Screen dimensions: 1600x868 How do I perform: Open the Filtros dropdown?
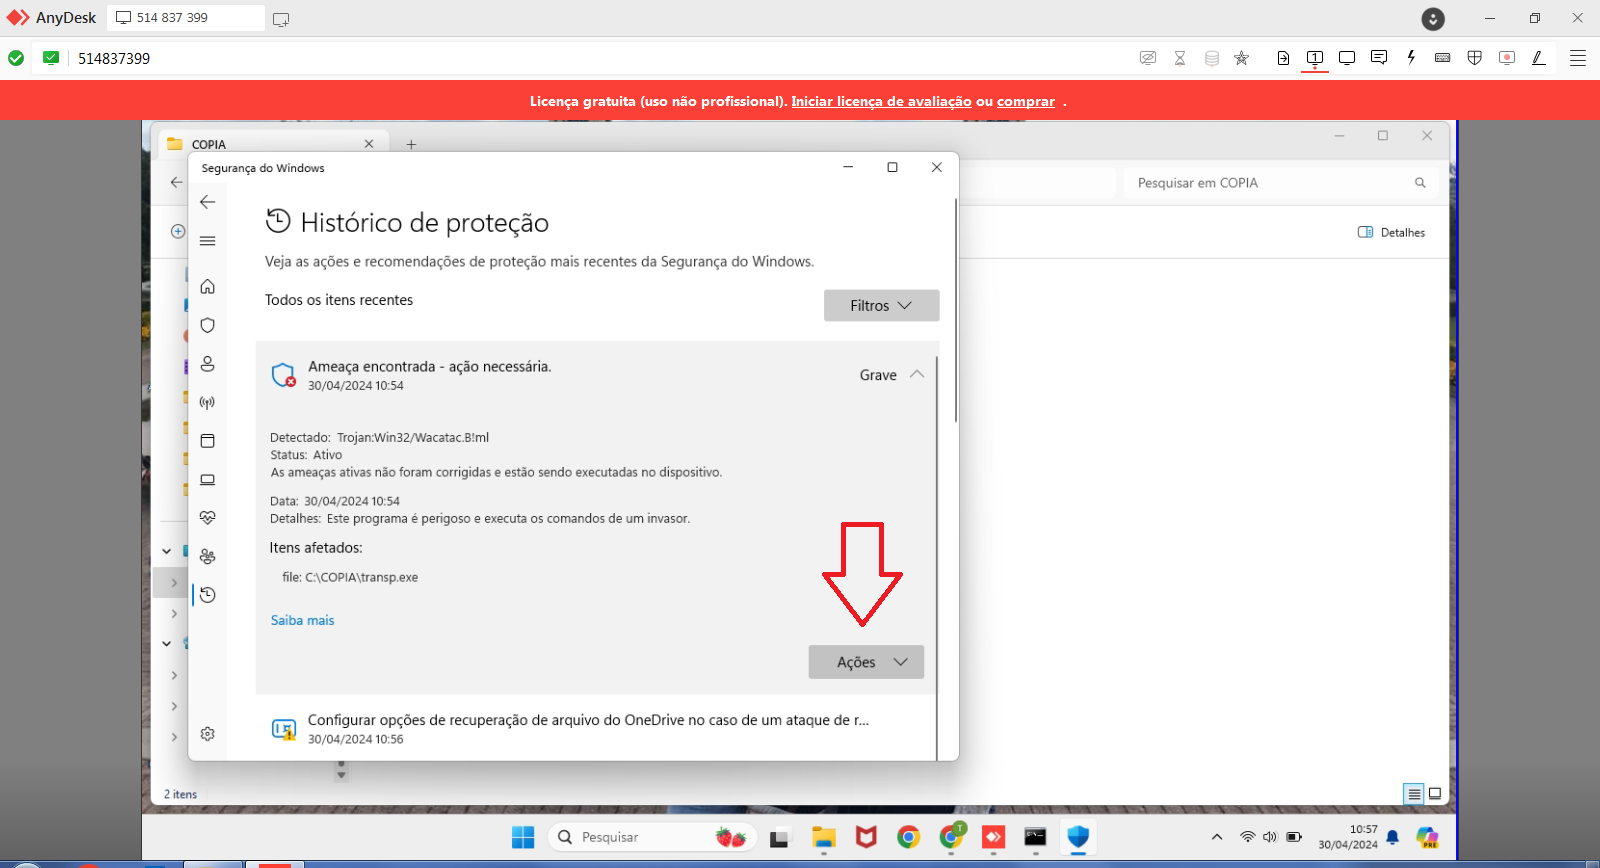[x=881, y=306]
